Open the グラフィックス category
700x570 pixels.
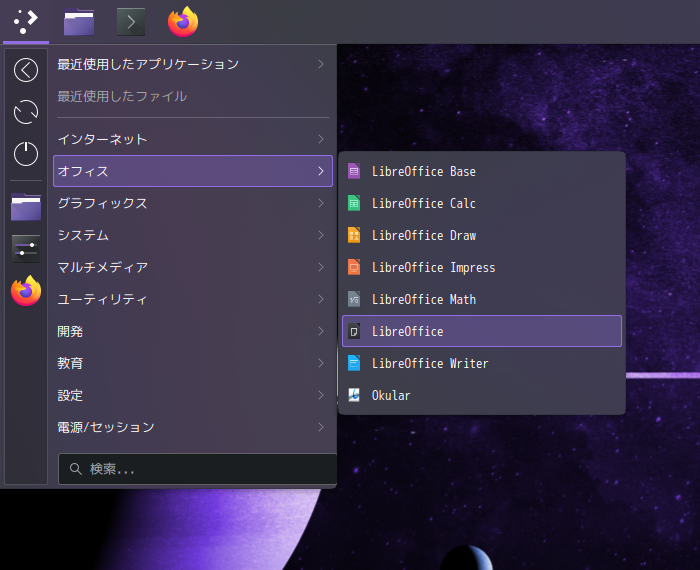click(x=193, y=203)
